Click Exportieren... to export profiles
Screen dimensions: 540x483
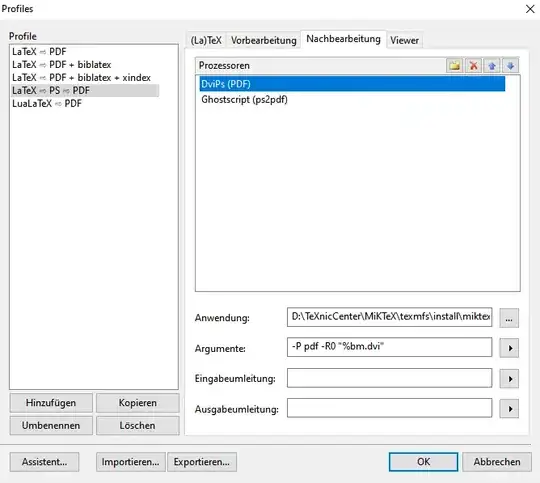pyautogui.click(x=202, y=462)
